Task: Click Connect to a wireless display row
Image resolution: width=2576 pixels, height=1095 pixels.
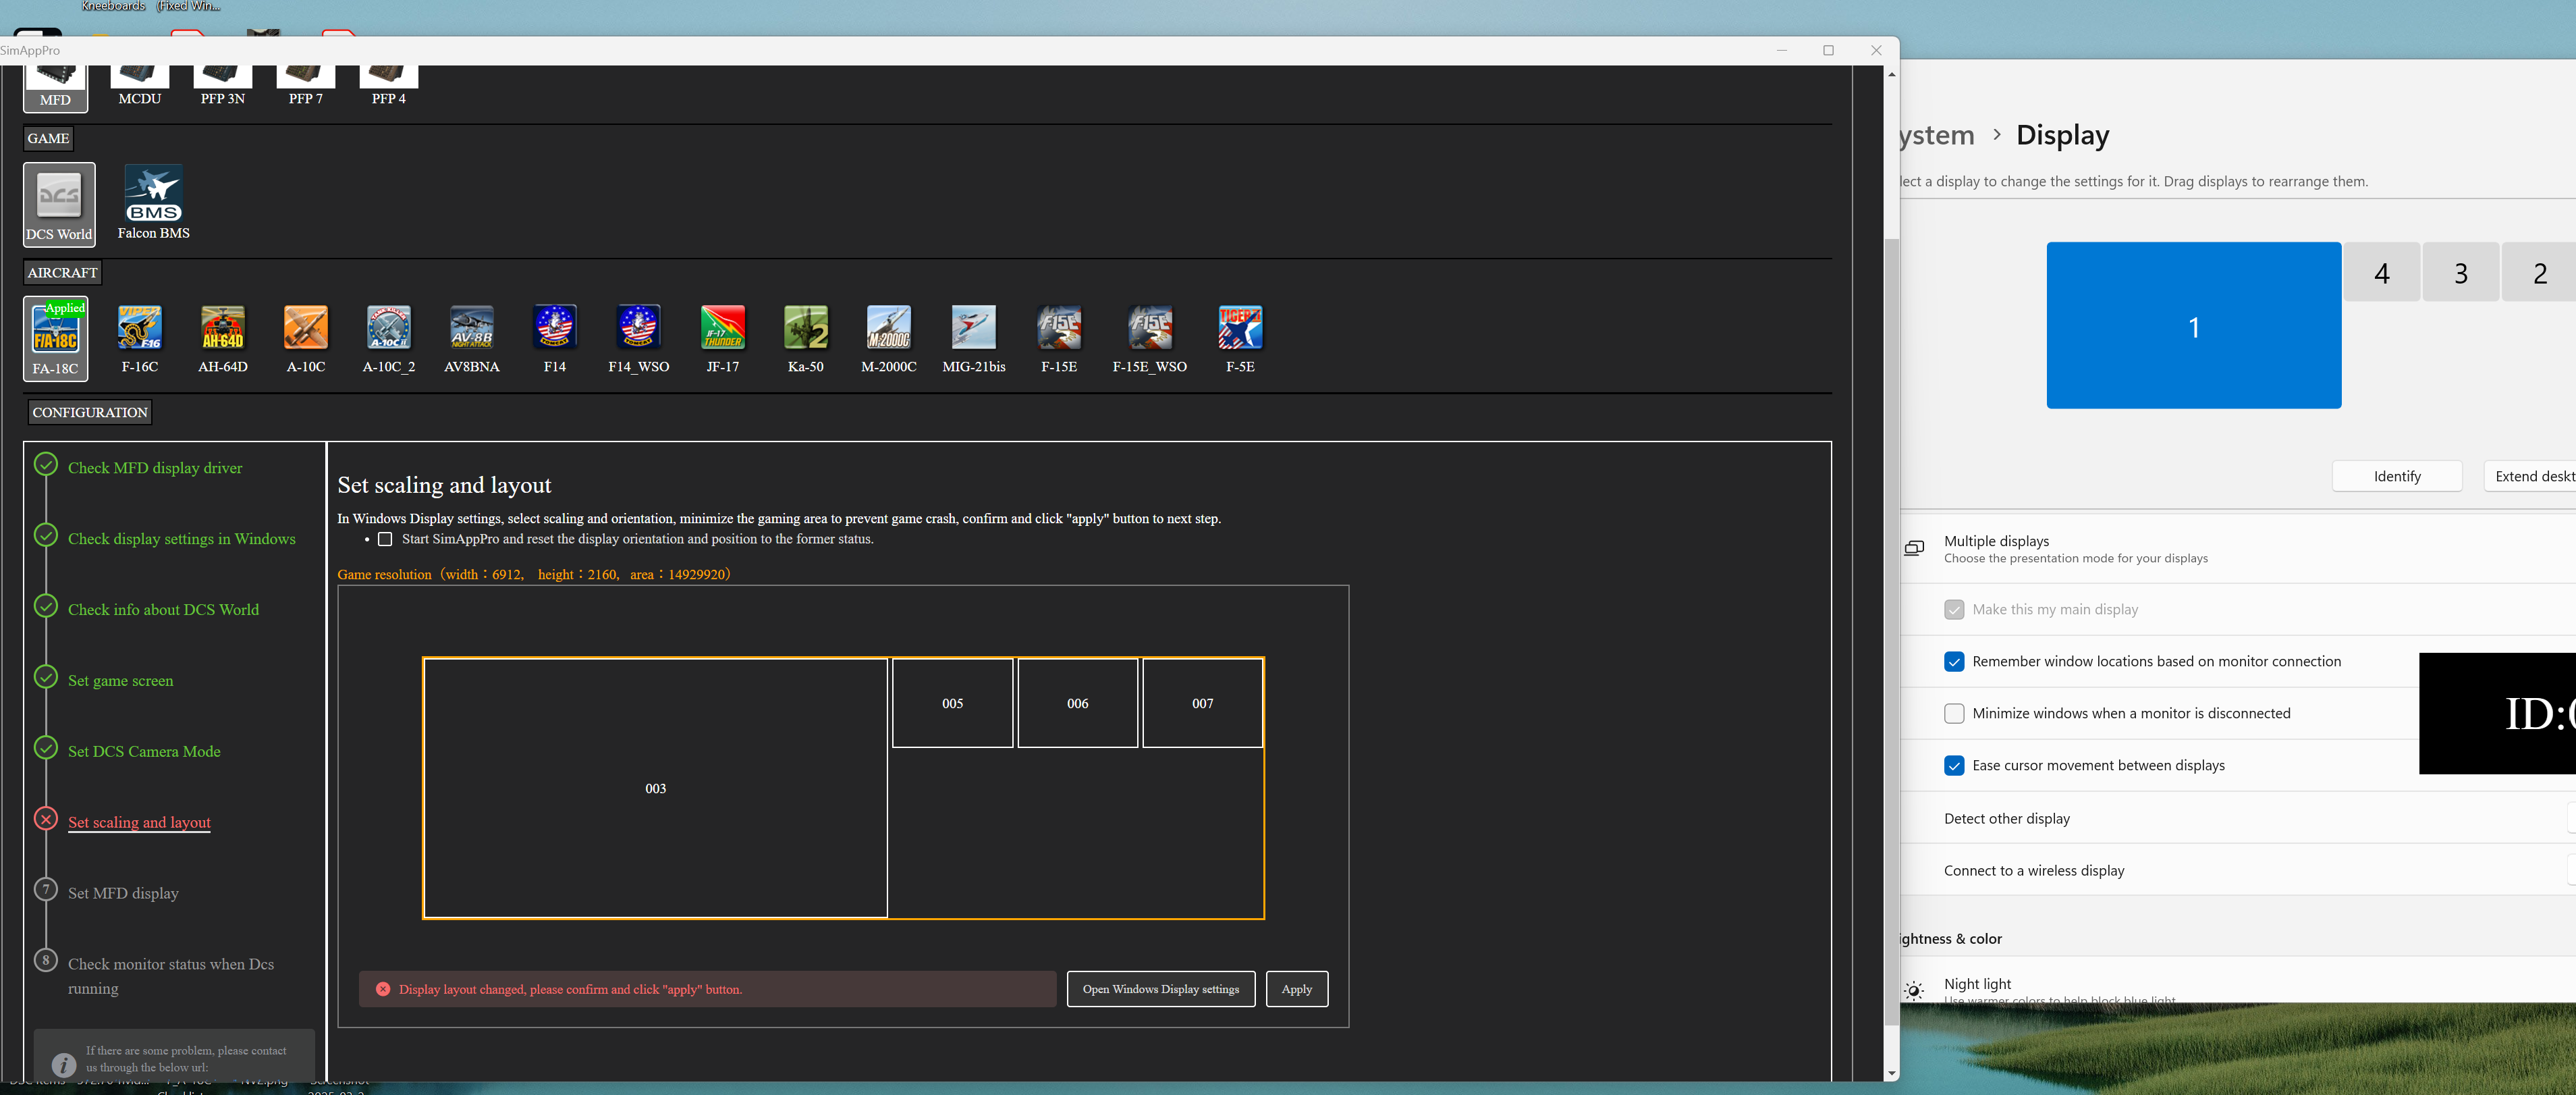Action: pyautogui.click(x=2238, y=870)
